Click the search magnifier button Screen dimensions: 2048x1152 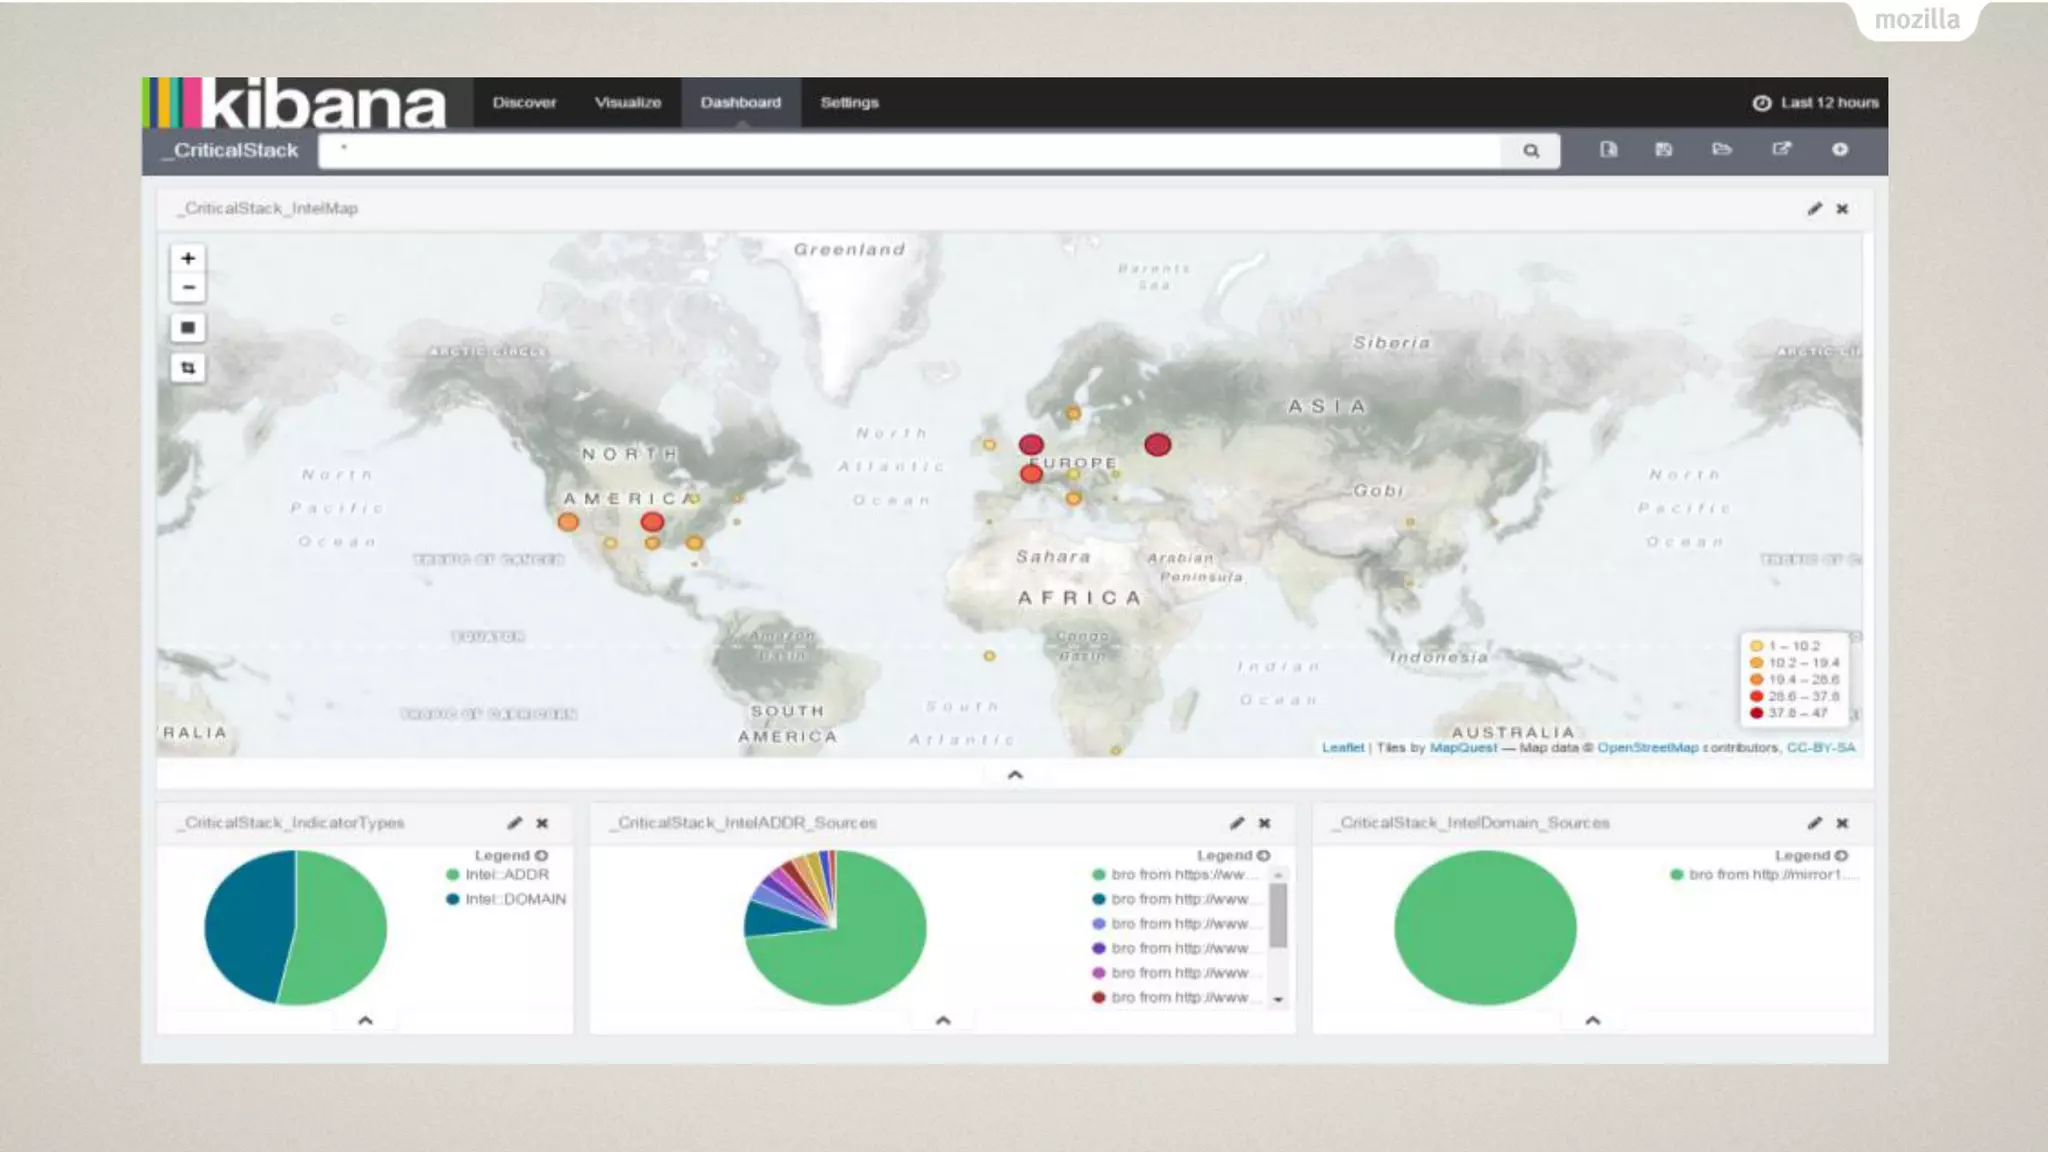tap(1530, 151)
